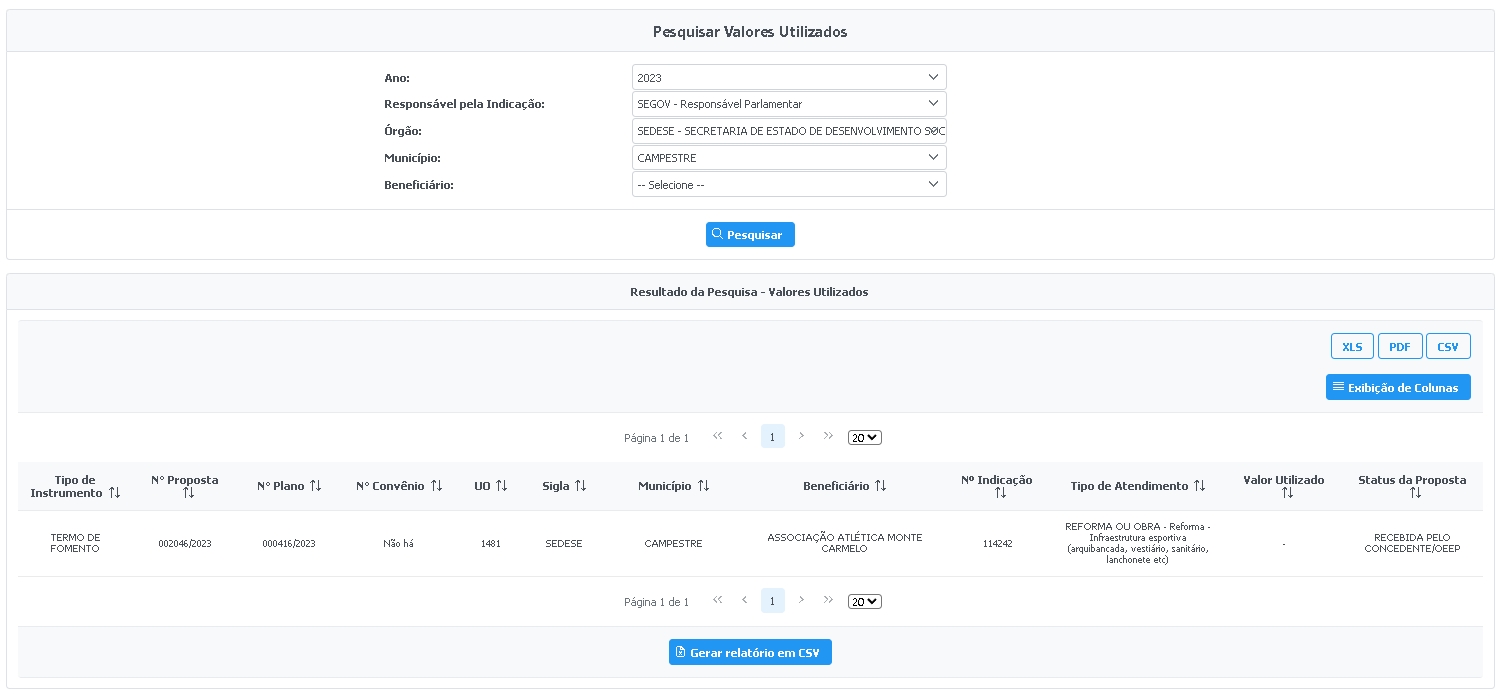The height and width of the screenshot is (696, 1503).
Task: Click the Órgão field showing SEDESE
Action: 788,131
